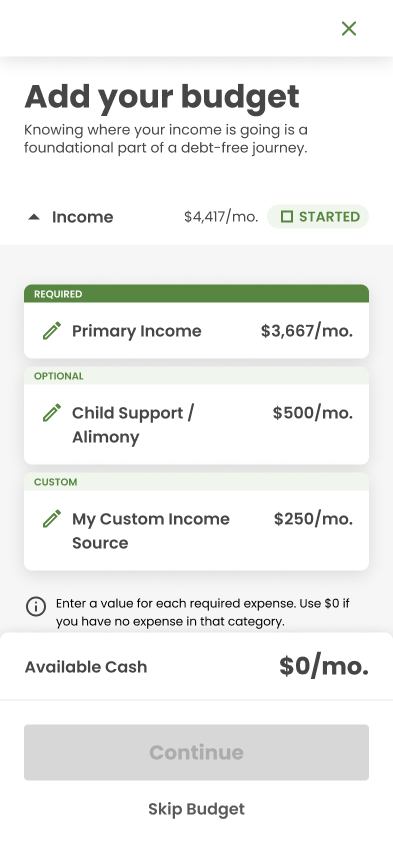
Task: Edit Child Support / Alimony via pencil icon
Action: (x=52, y=413)
